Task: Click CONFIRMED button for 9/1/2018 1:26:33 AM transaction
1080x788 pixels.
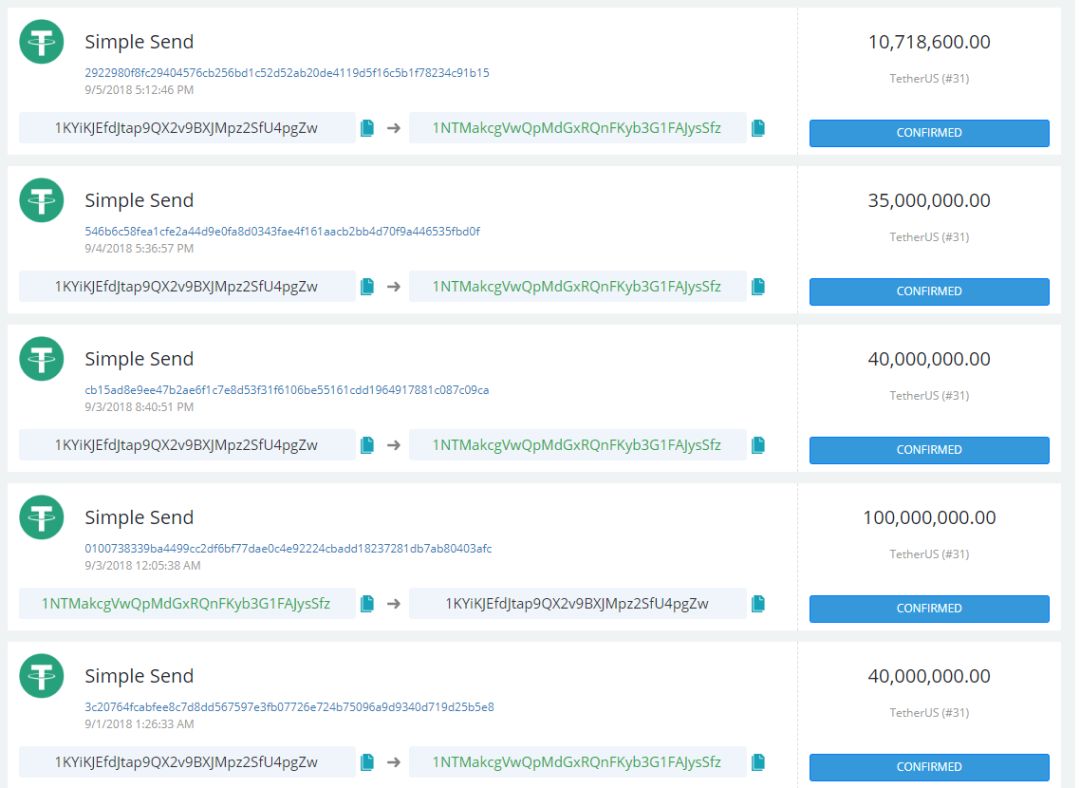Action: (x=929, y=767)
